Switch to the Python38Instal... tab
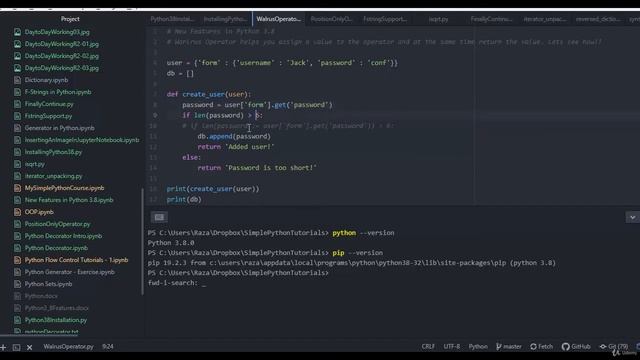 coord(172,19)
